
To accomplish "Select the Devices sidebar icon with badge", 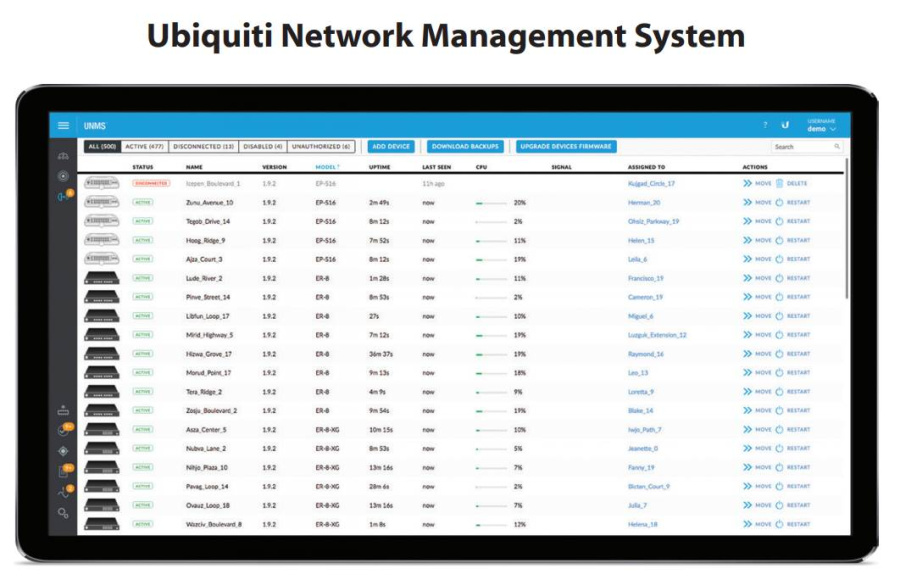I will [65, 196].
